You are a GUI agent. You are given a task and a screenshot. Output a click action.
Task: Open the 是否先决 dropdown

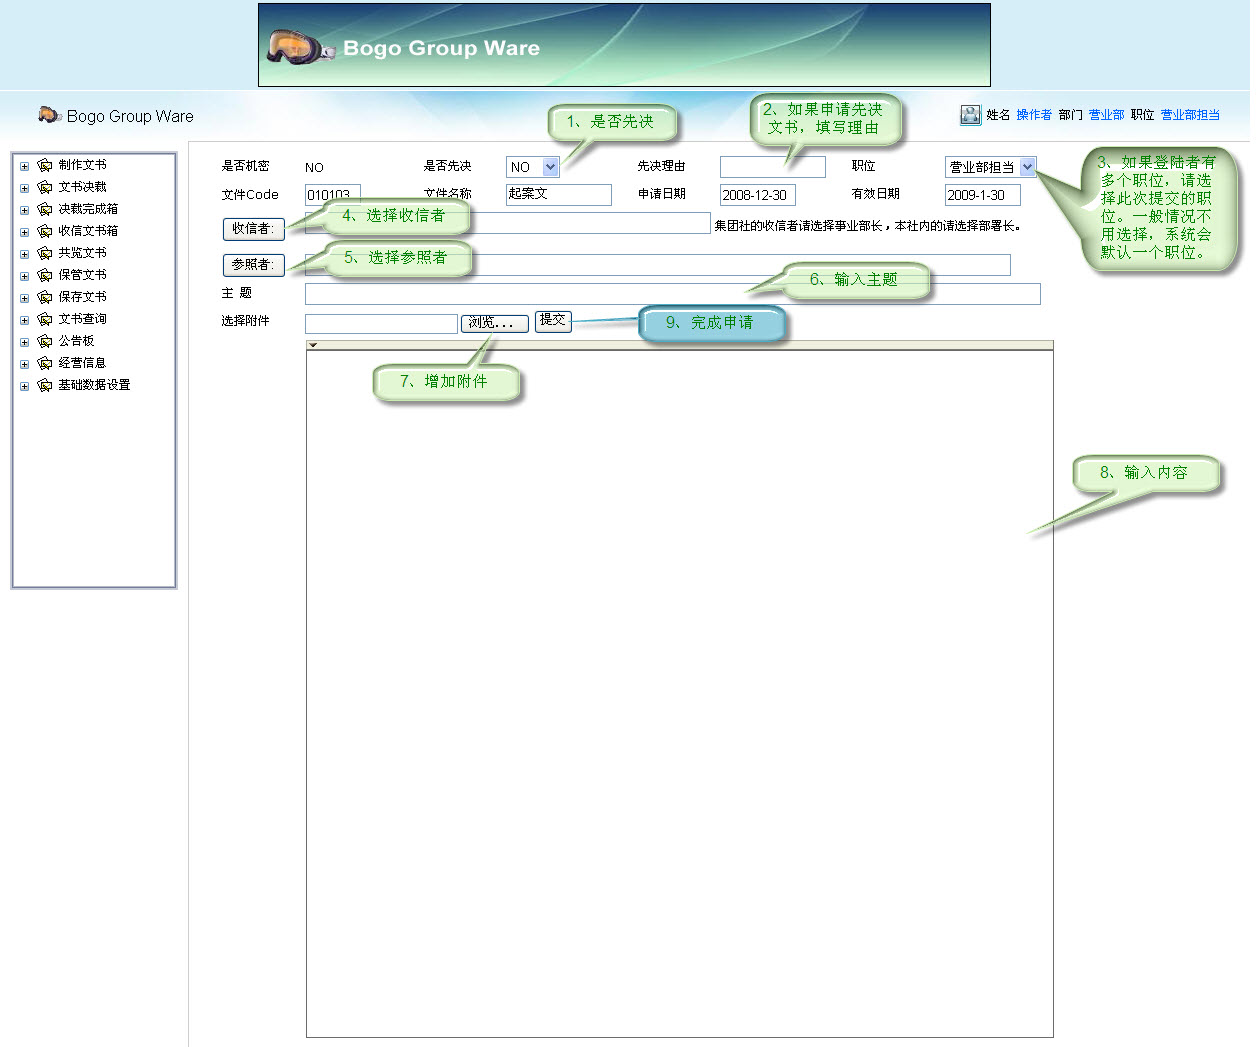pos(550,167)
